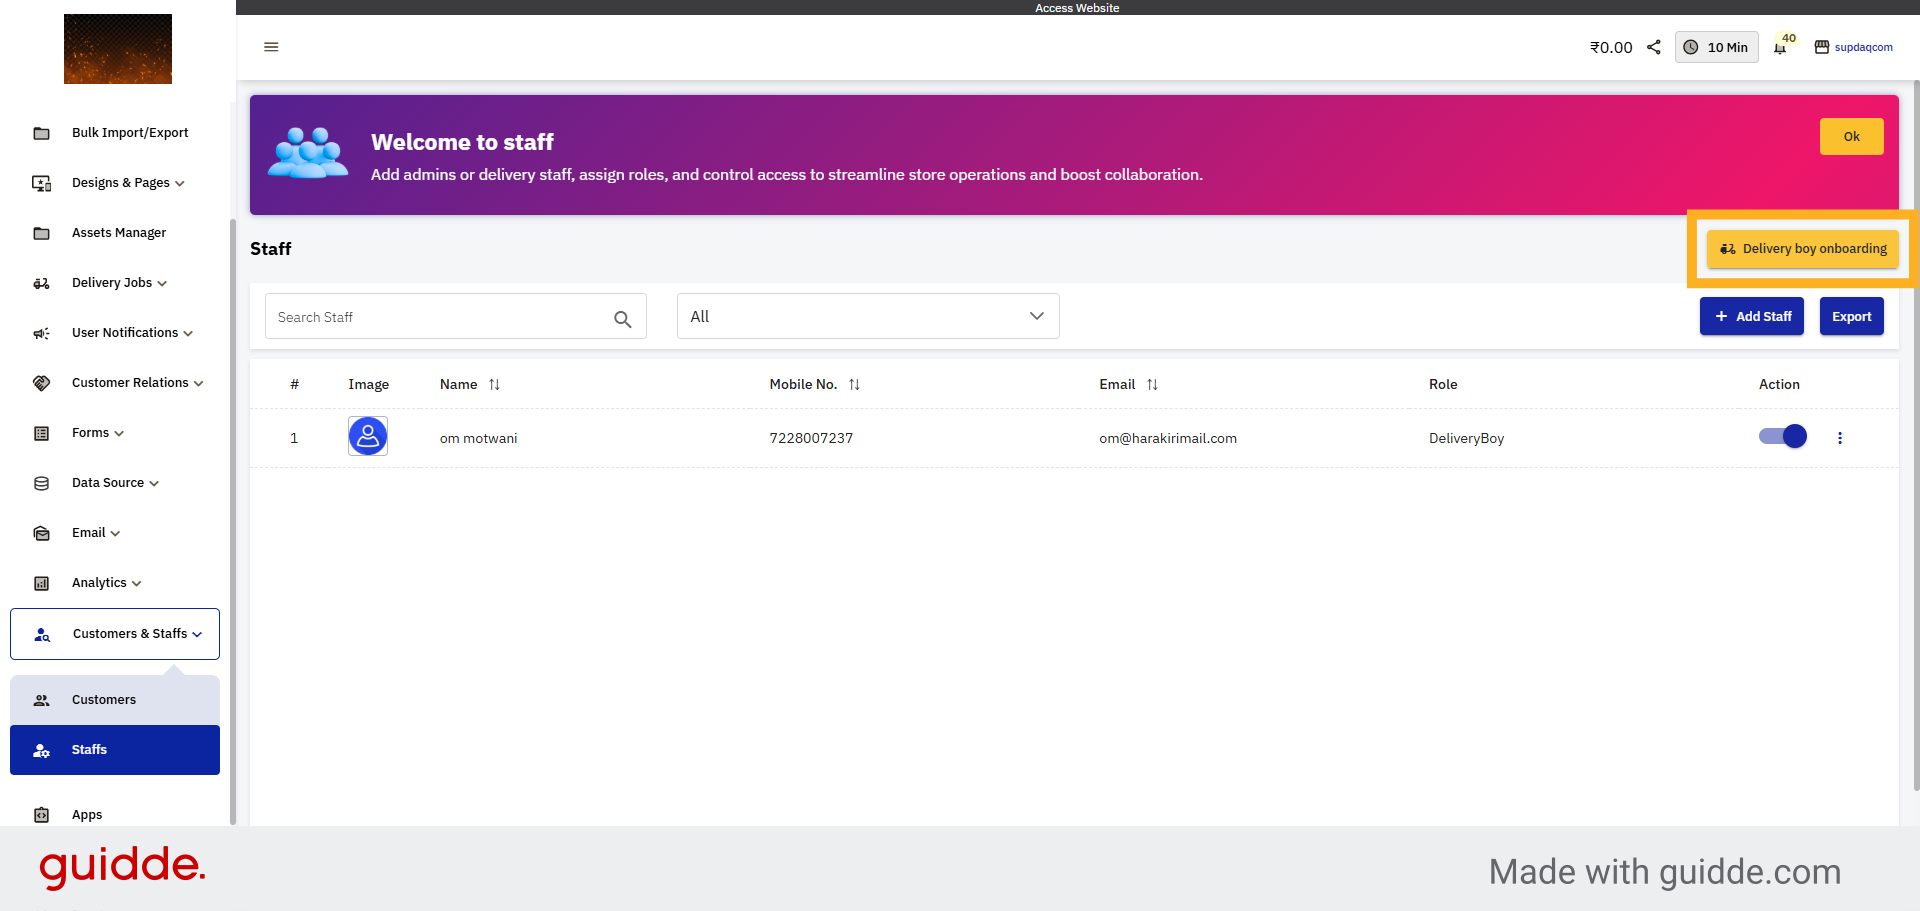The width and height of the screenshot is (1920, 911).
Task: Sort staff list by Name column
Action: pos(494,384)
